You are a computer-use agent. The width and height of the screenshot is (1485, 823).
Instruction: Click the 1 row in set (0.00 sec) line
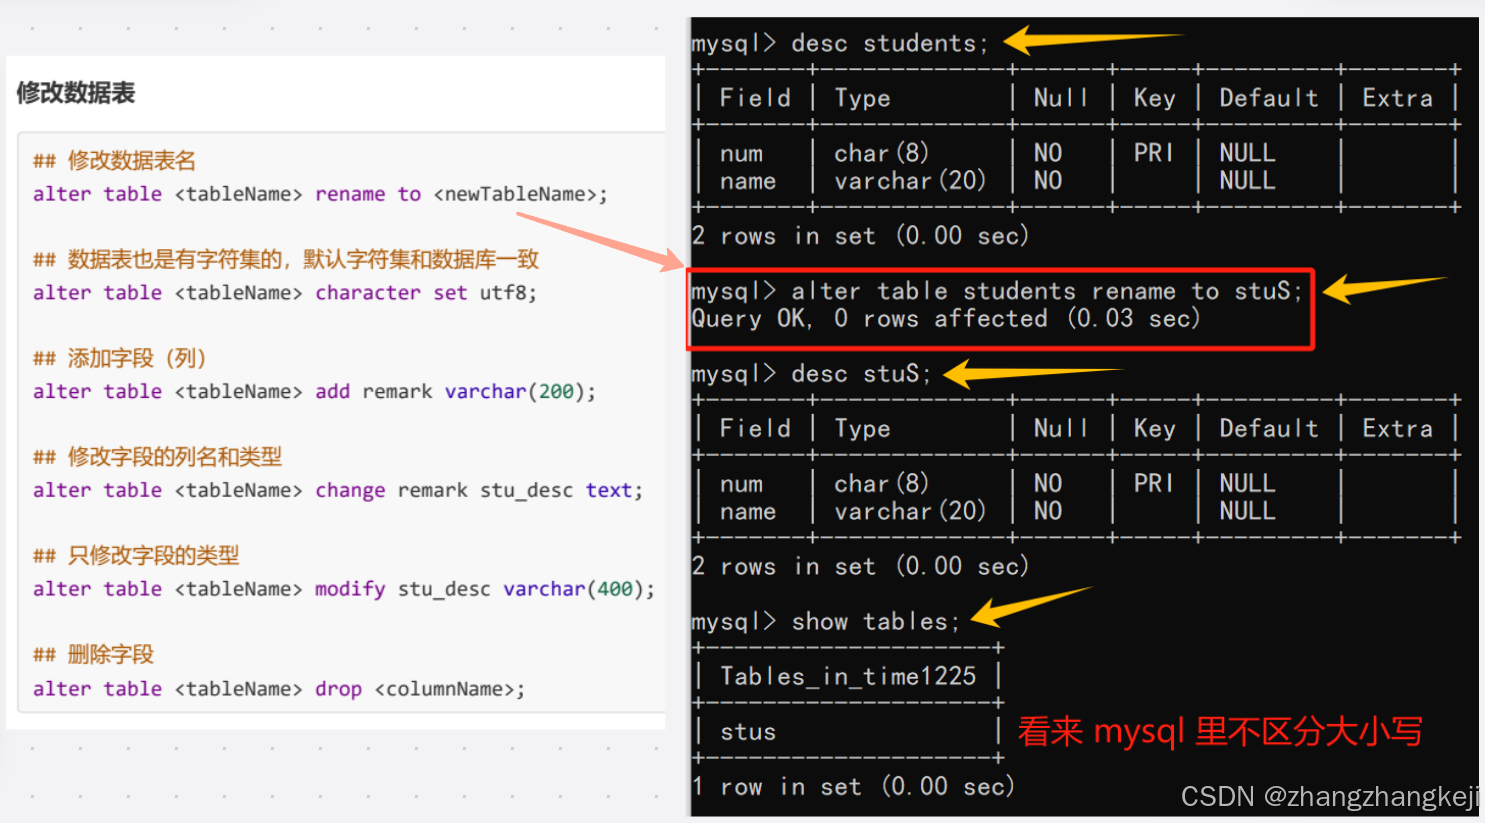coord(853,787)
